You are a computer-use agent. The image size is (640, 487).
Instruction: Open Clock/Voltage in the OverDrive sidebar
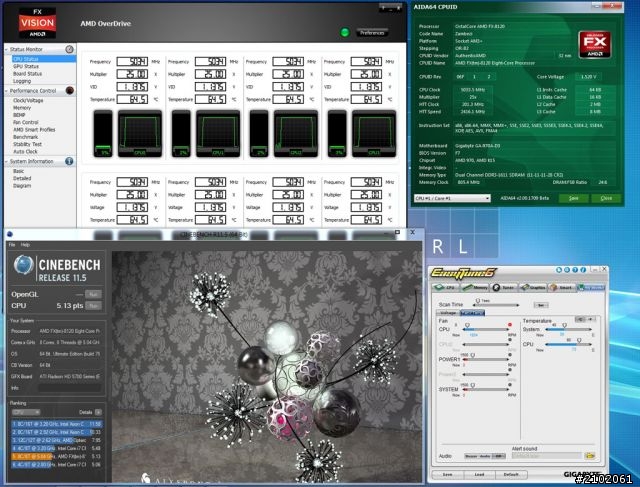point(28,100)
